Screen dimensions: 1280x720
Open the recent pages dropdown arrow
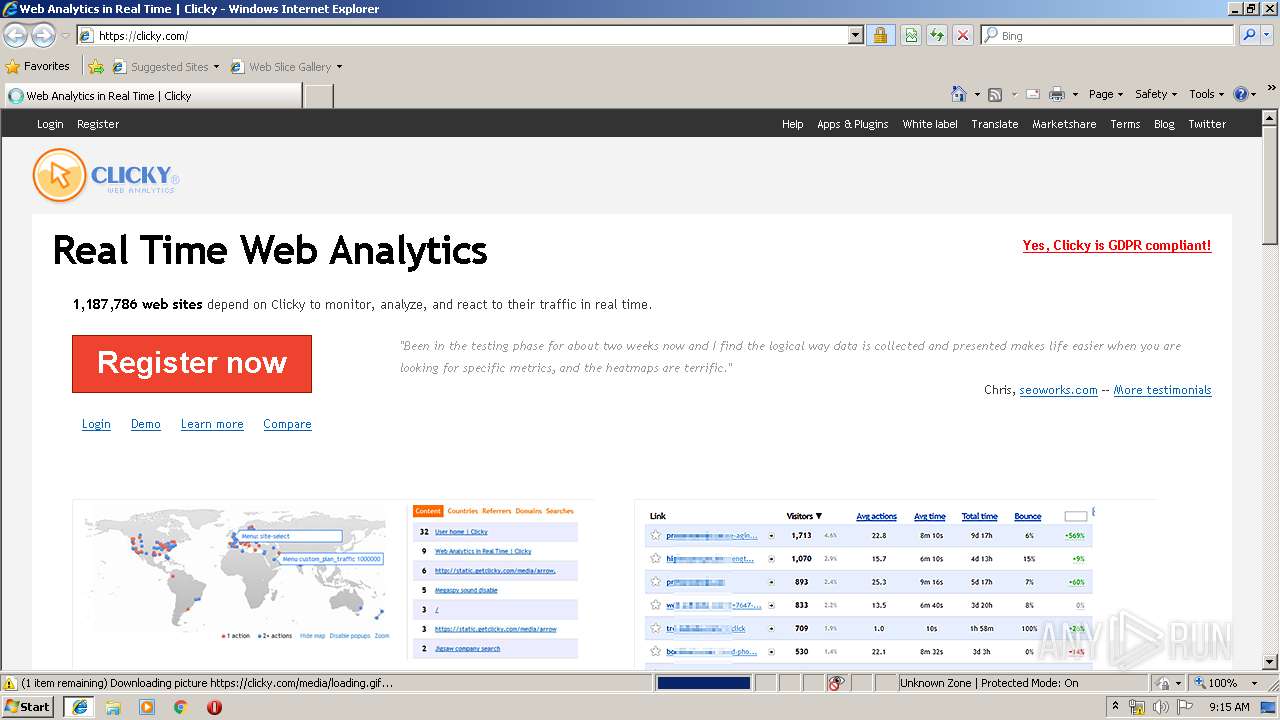[x=65, y=35]
